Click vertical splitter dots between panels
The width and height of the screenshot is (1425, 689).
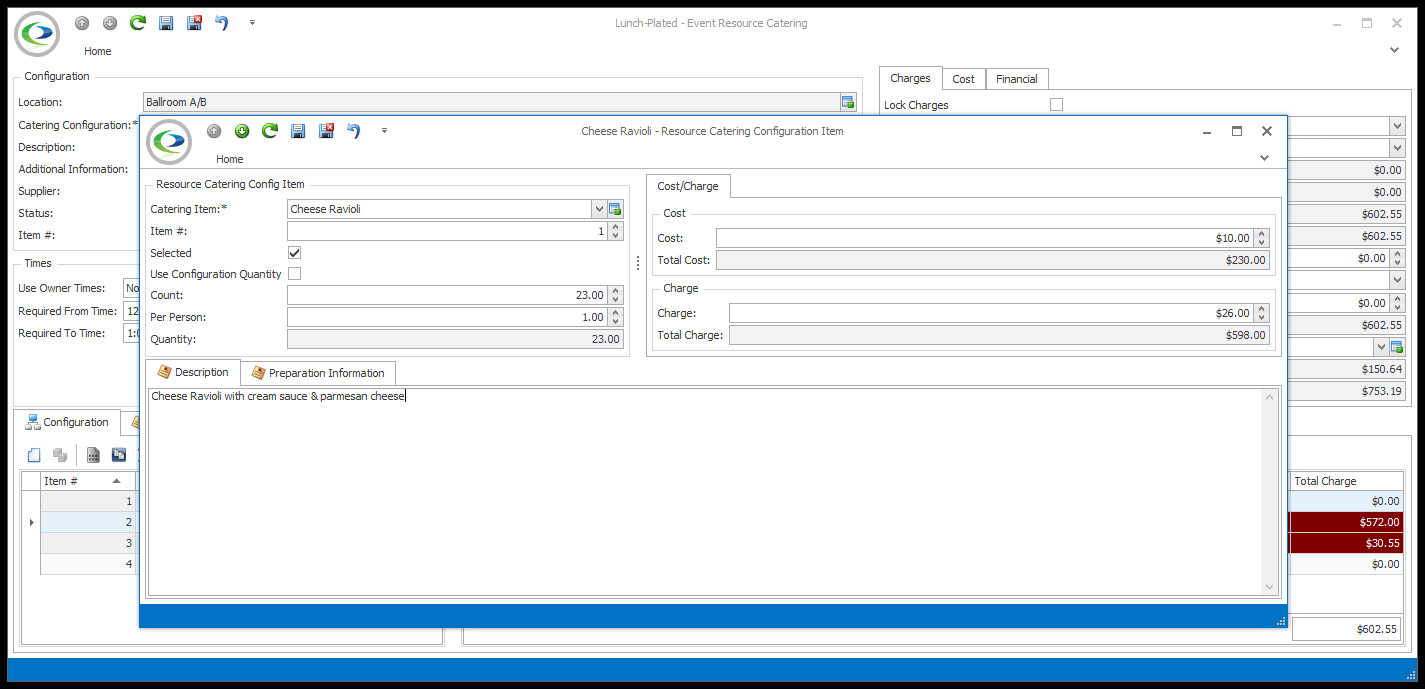coord(638,263)
